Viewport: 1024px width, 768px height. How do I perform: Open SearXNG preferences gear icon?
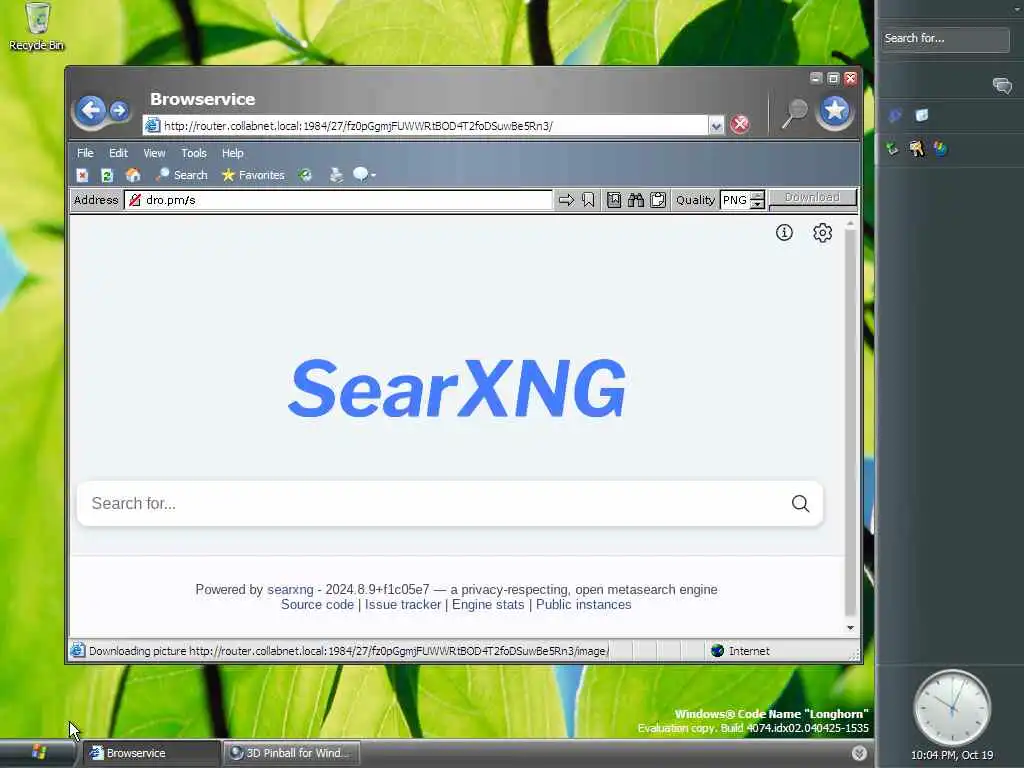tap(822, 232)
